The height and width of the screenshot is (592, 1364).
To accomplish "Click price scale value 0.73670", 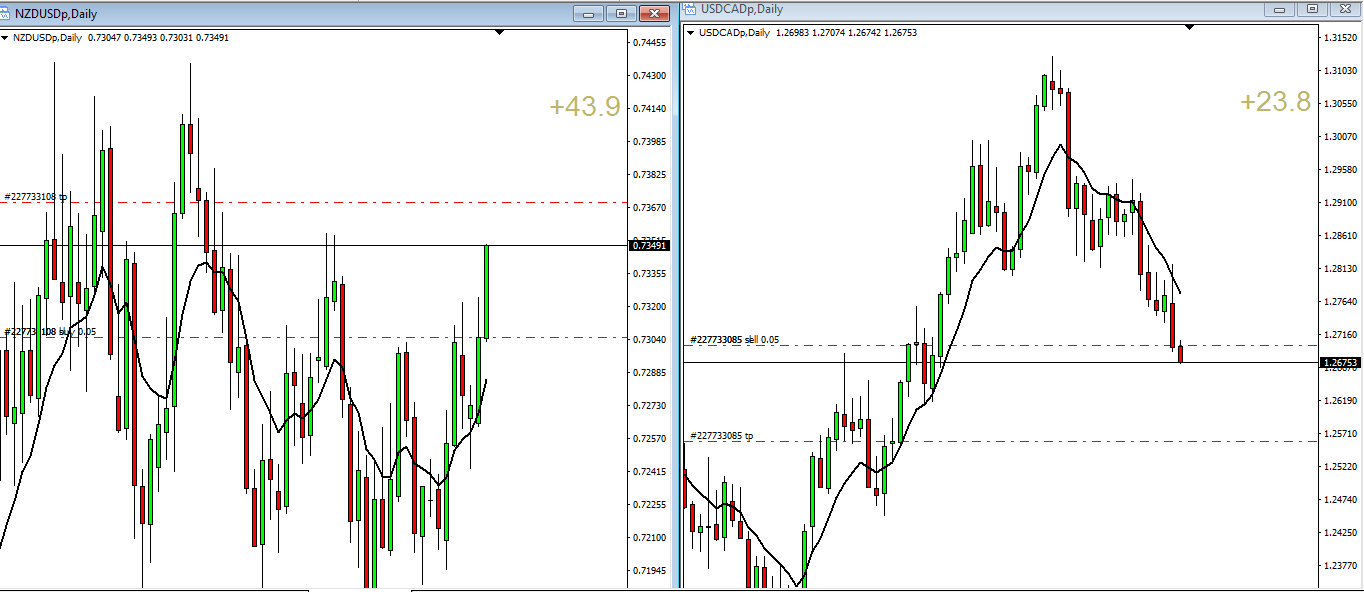I will coord(651,208).
